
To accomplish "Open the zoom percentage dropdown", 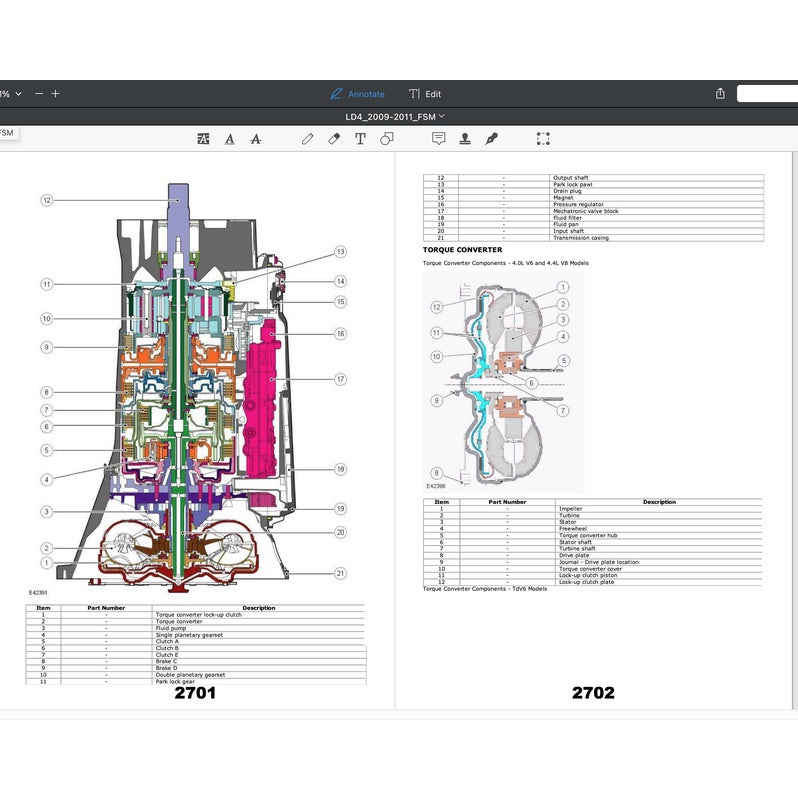I will pos(10,94).
